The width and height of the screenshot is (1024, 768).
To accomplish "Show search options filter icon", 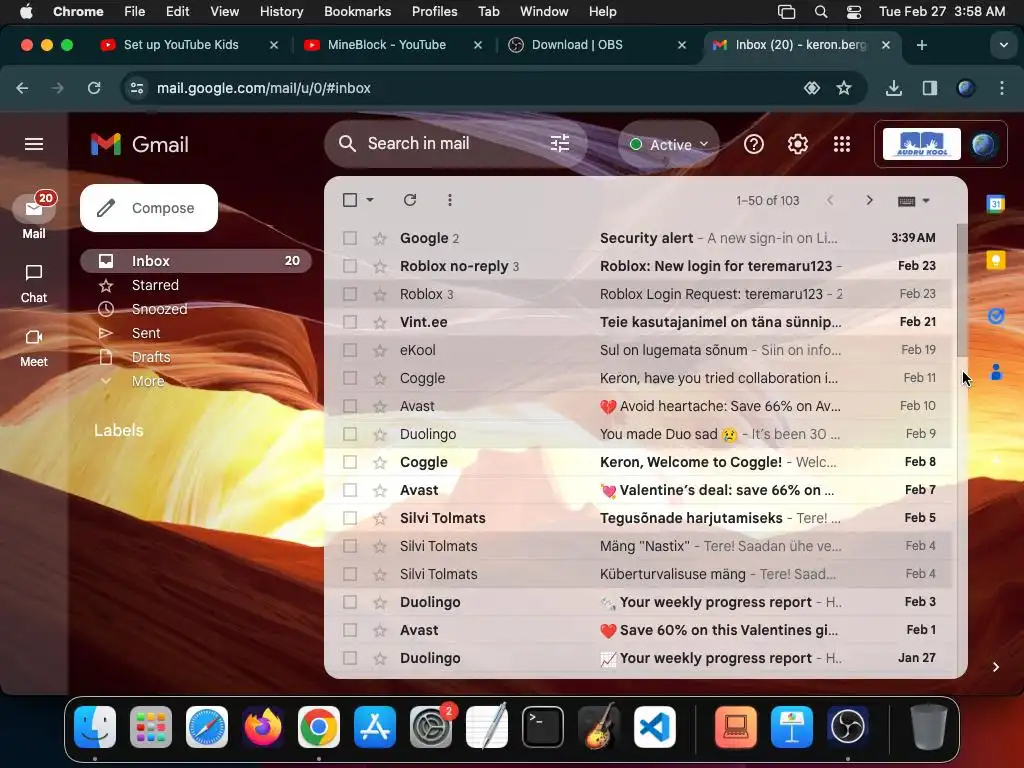I will pos(560,144).
